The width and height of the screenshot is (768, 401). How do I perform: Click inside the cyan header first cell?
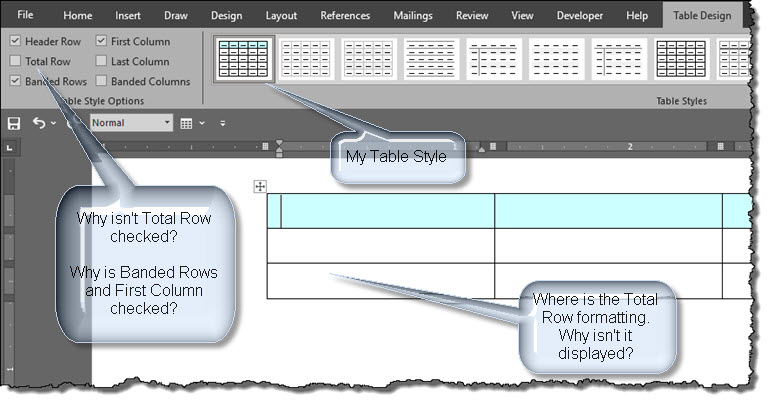381,211
